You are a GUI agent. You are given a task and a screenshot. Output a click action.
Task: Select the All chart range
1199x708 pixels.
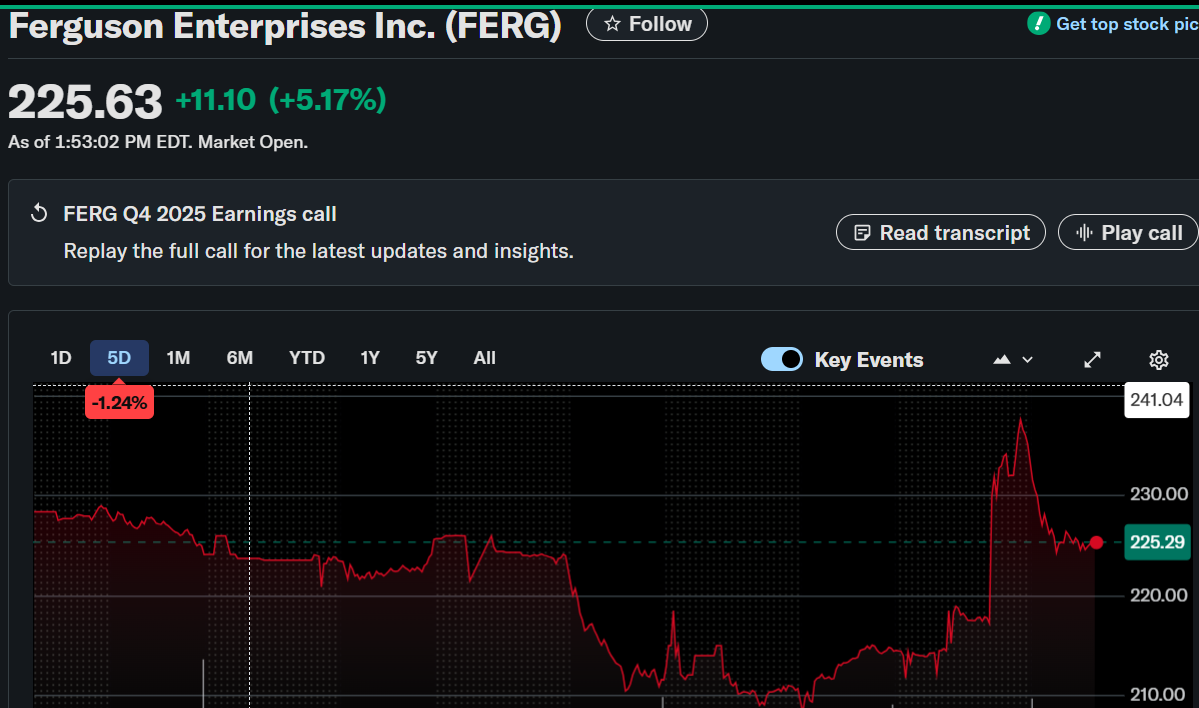[x=484, y=358]
